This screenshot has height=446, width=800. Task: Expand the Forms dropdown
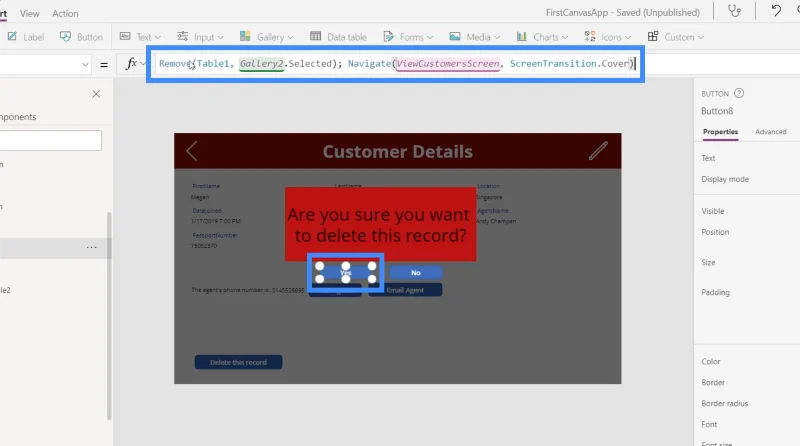tap(408, 37)
